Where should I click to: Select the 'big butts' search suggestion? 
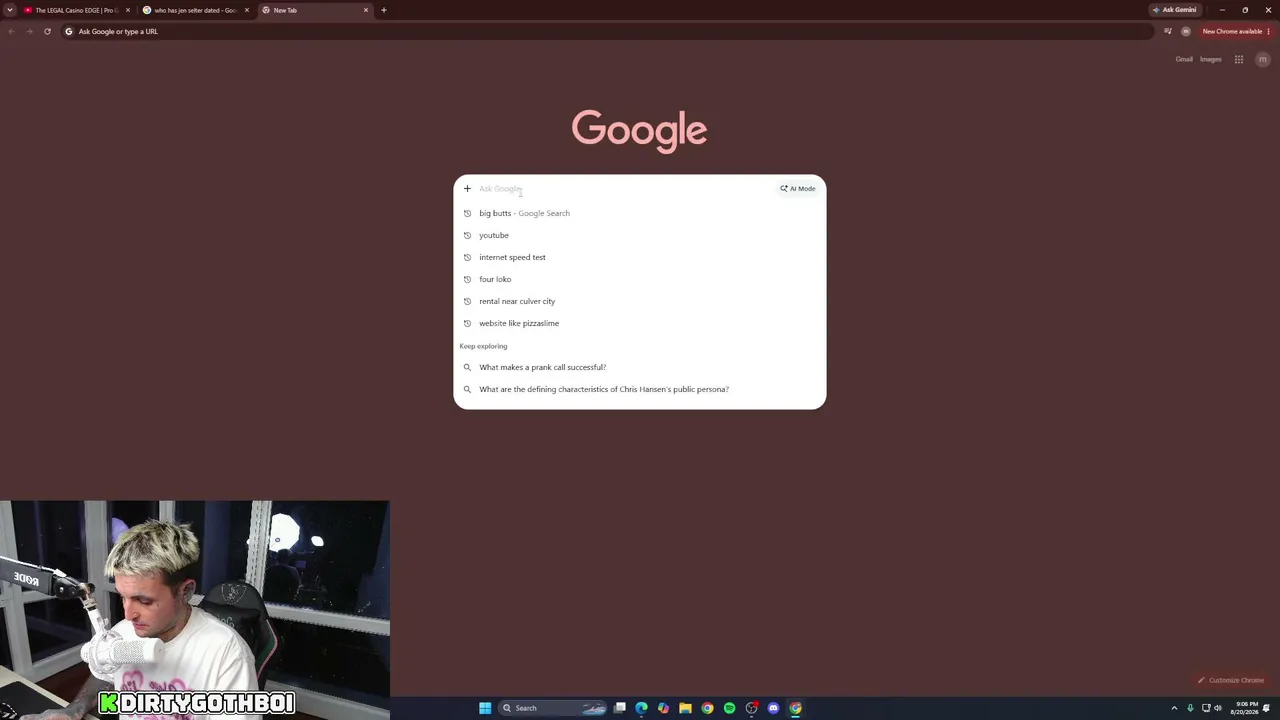[x=640, y=213]
